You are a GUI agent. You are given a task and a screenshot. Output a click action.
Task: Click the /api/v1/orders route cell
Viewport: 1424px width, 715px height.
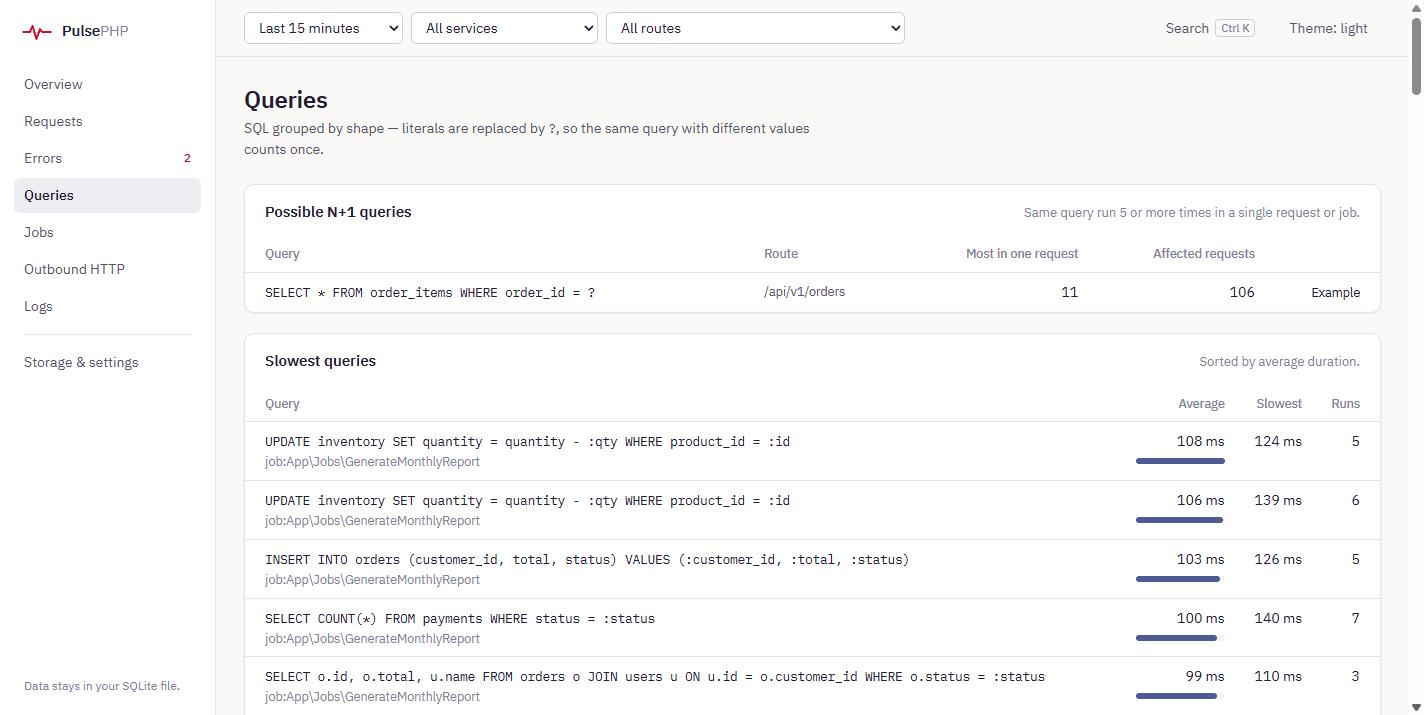pyautogui.click(x=804, y=292)
